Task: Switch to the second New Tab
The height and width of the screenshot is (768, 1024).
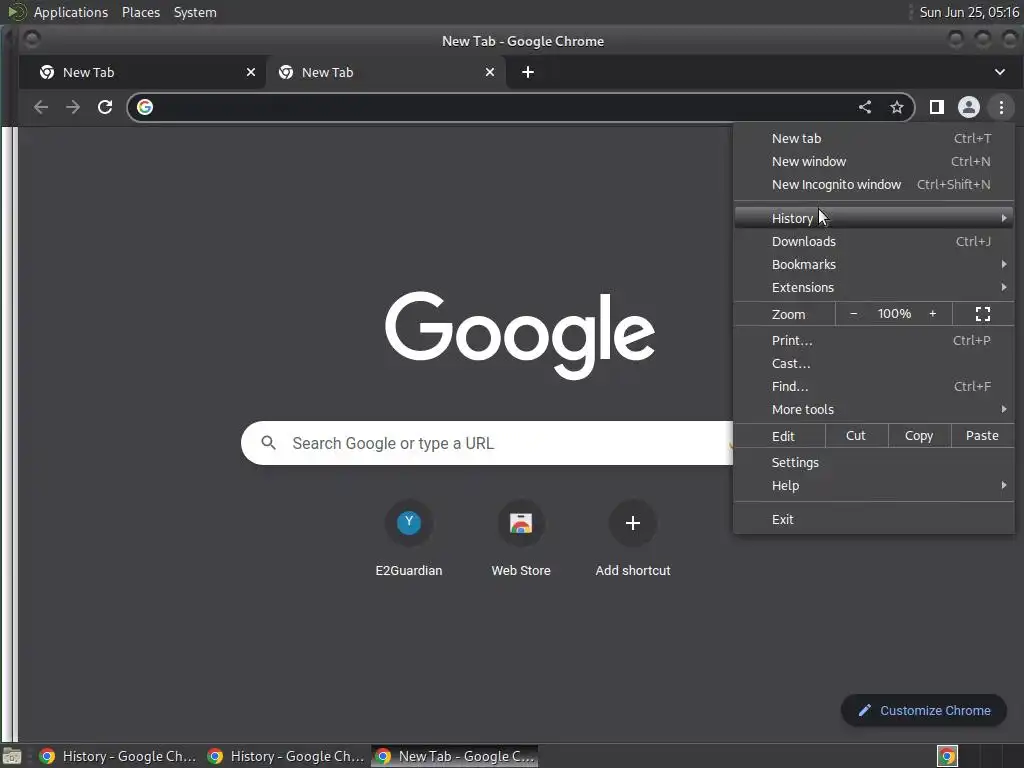Action: (x=385, y=72)
